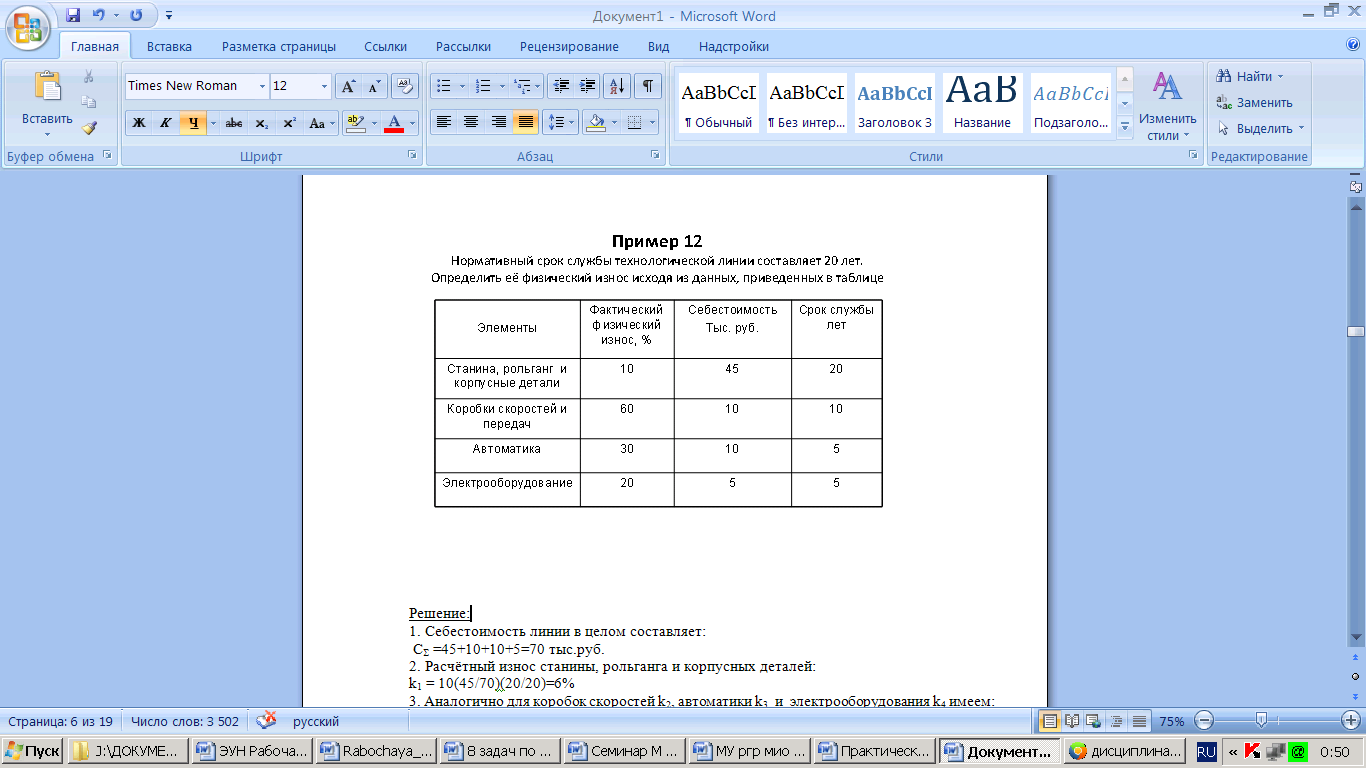Decrease paragraph indent

[x=561, y=86]
